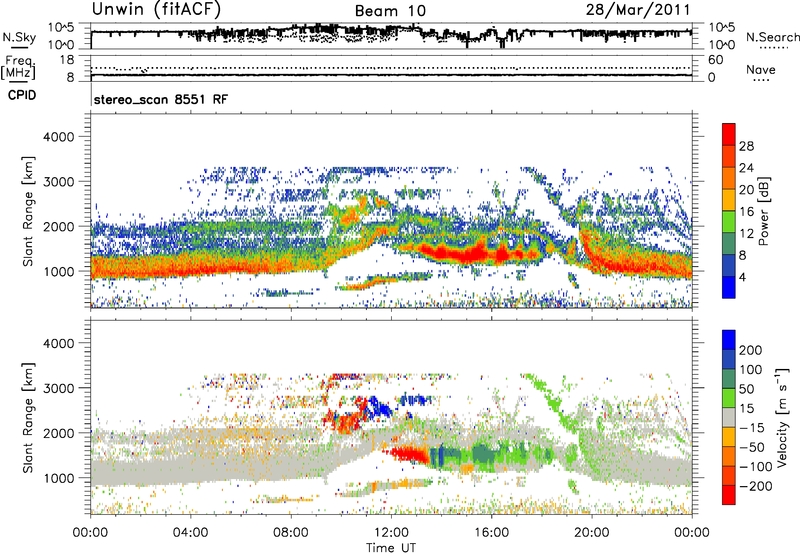Image resolution: width=800 pixels, height=554 pixels.
Task: Click the '28' power colorbar label
Action: [746, 146]
